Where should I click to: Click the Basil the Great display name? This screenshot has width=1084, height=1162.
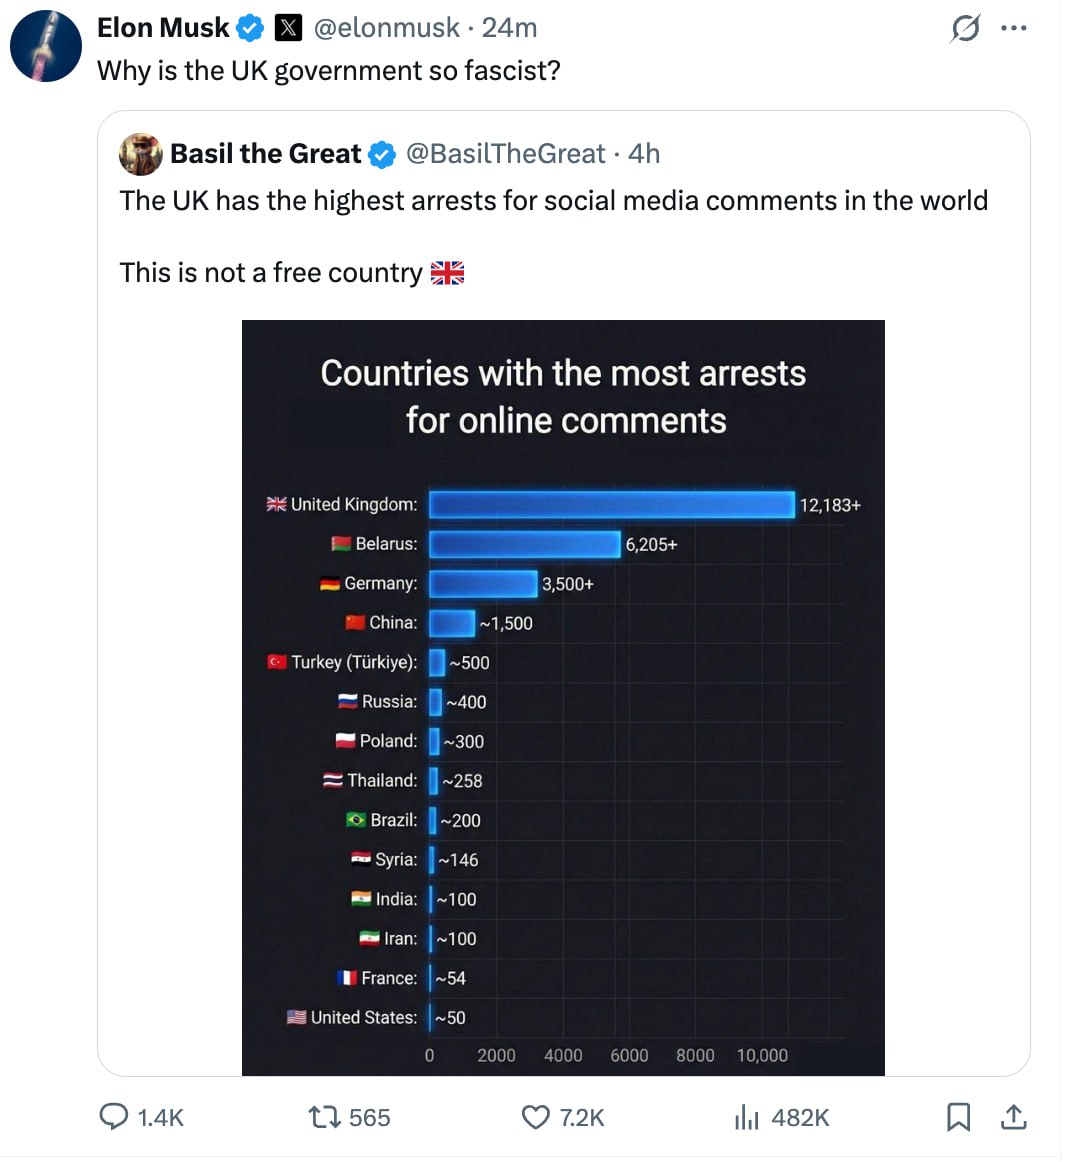pyautogui.click(x=265, y=154)
